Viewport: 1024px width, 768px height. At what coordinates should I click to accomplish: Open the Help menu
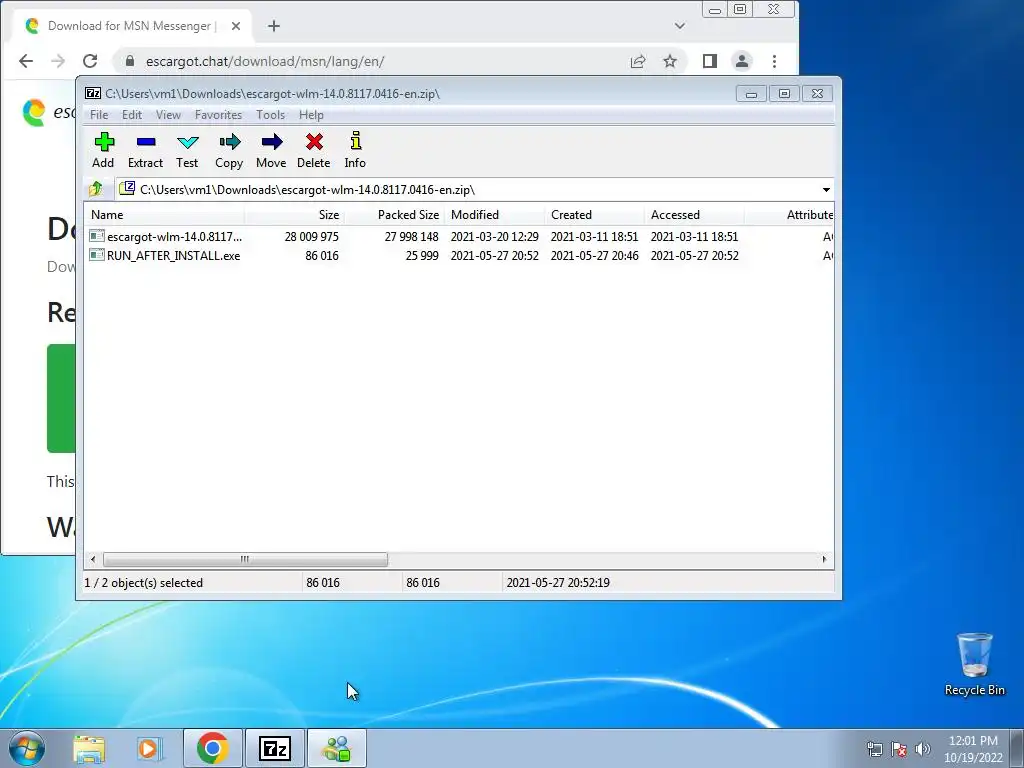[312, 115]
